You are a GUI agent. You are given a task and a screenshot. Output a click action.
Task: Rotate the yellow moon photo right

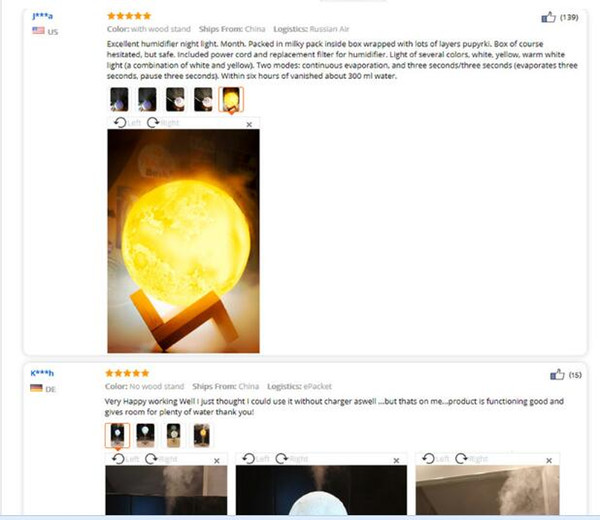click(163, 123)
